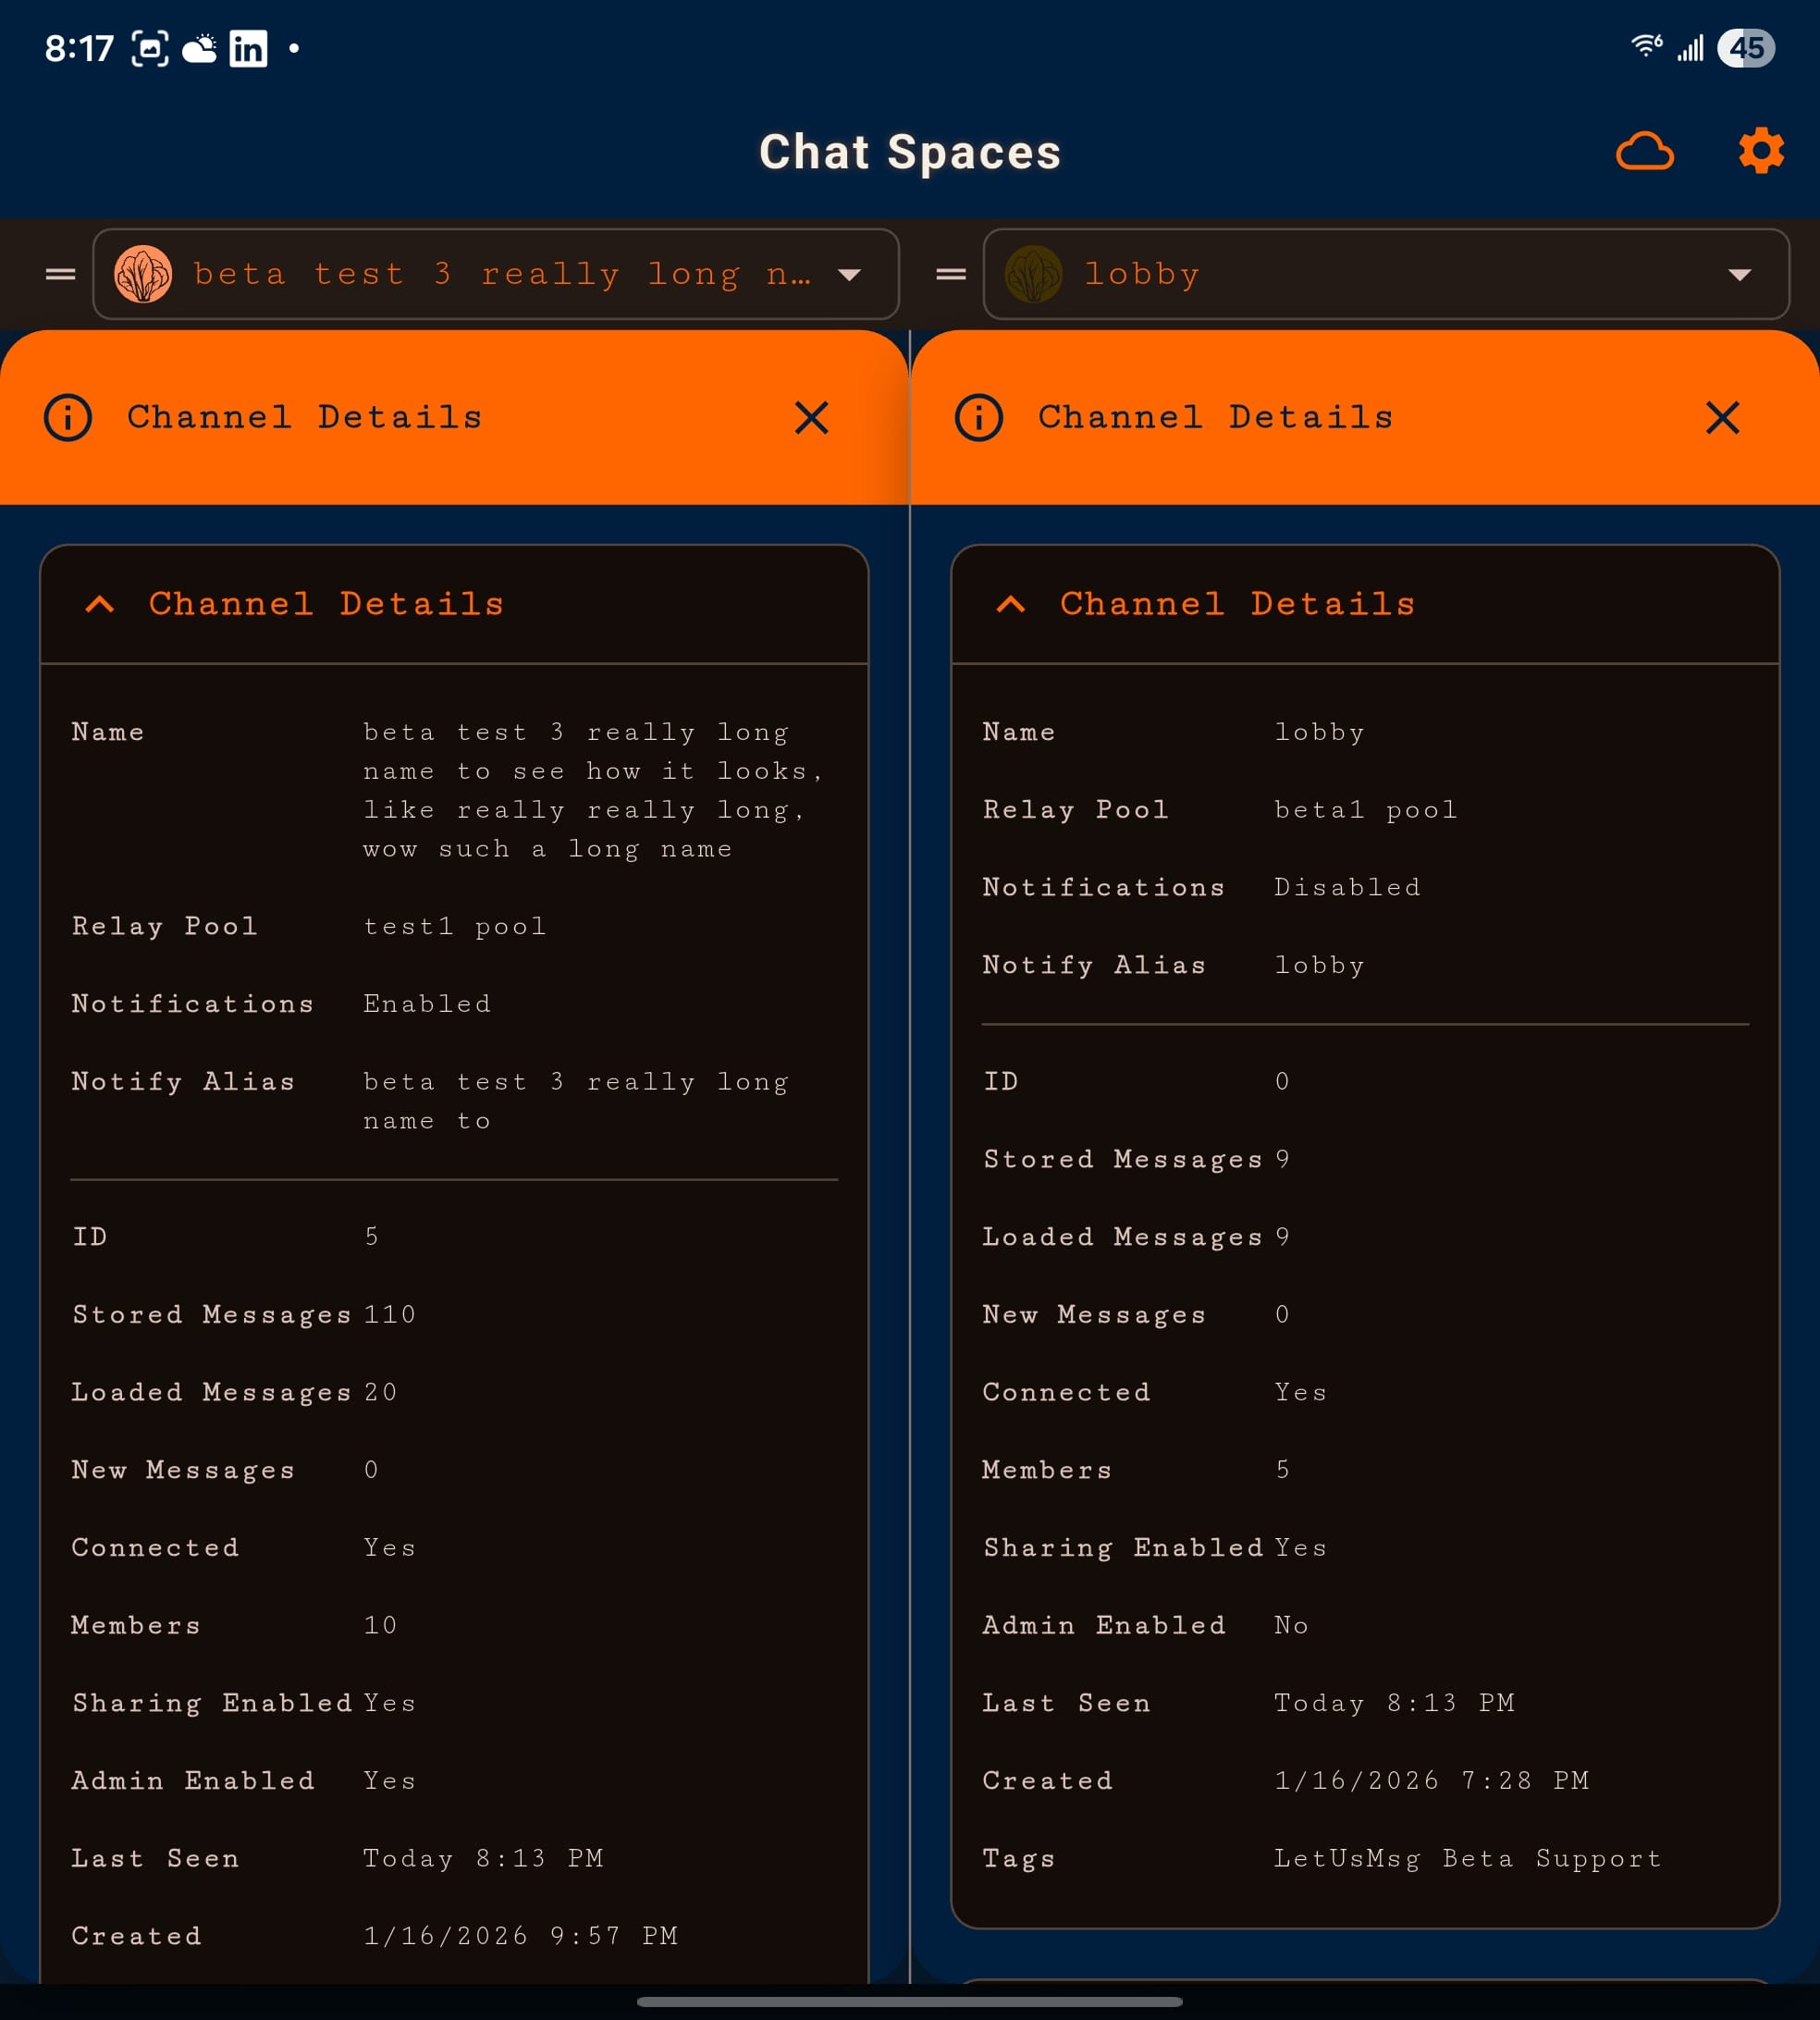The width and height of the screenshot is (1820, 2020).
Task: Collapse left Channel Details section chevron
Action: click(x=100, y=604)
